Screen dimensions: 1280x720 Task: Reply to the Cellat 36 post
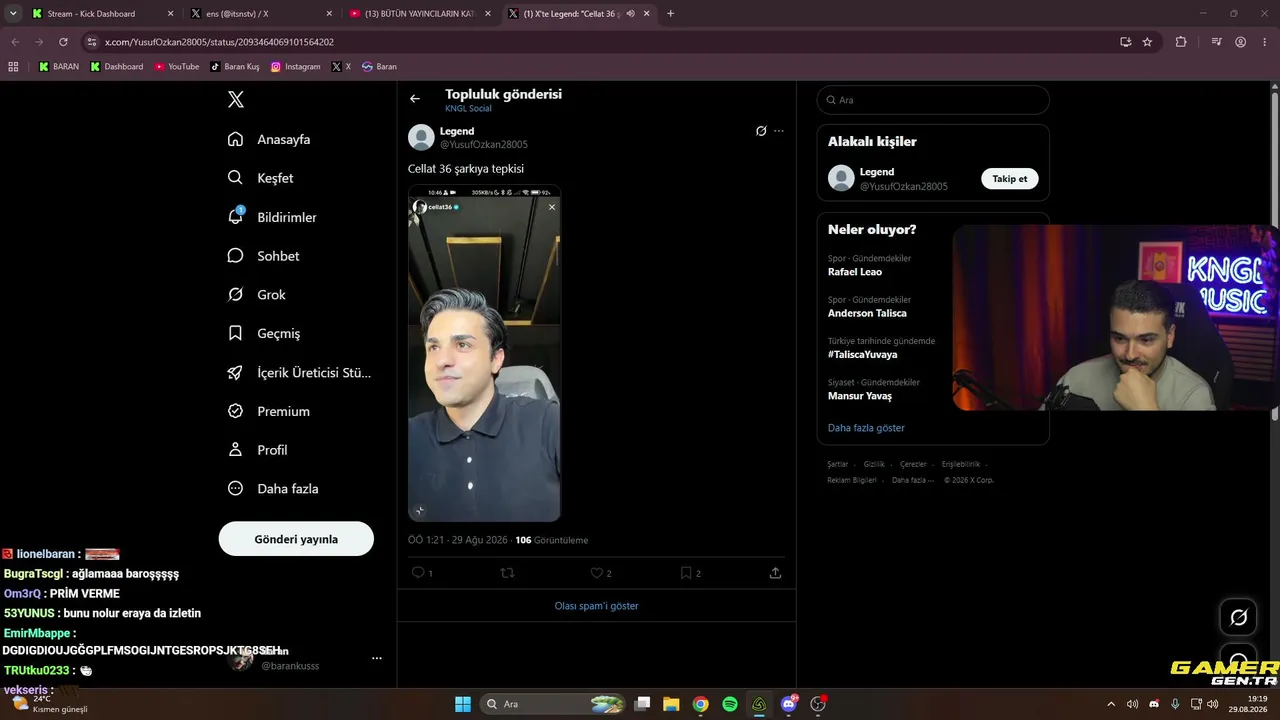pos(418,573)
